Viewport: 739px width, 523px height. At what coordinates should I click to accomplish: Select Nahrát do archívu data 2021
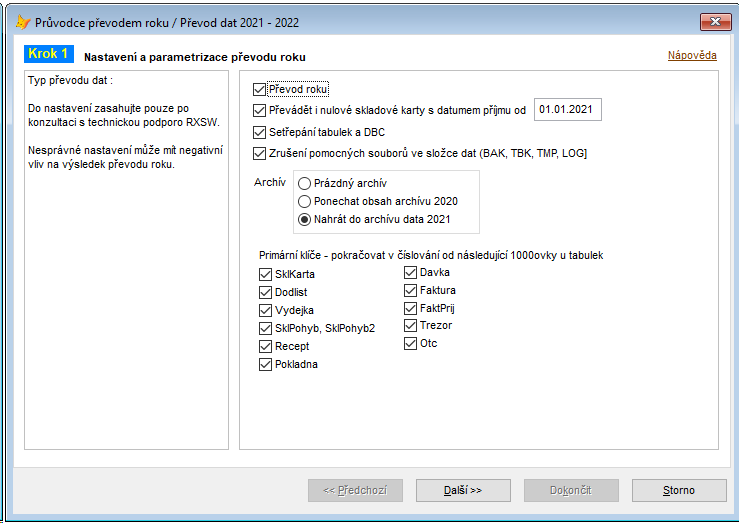coord(304,219)
